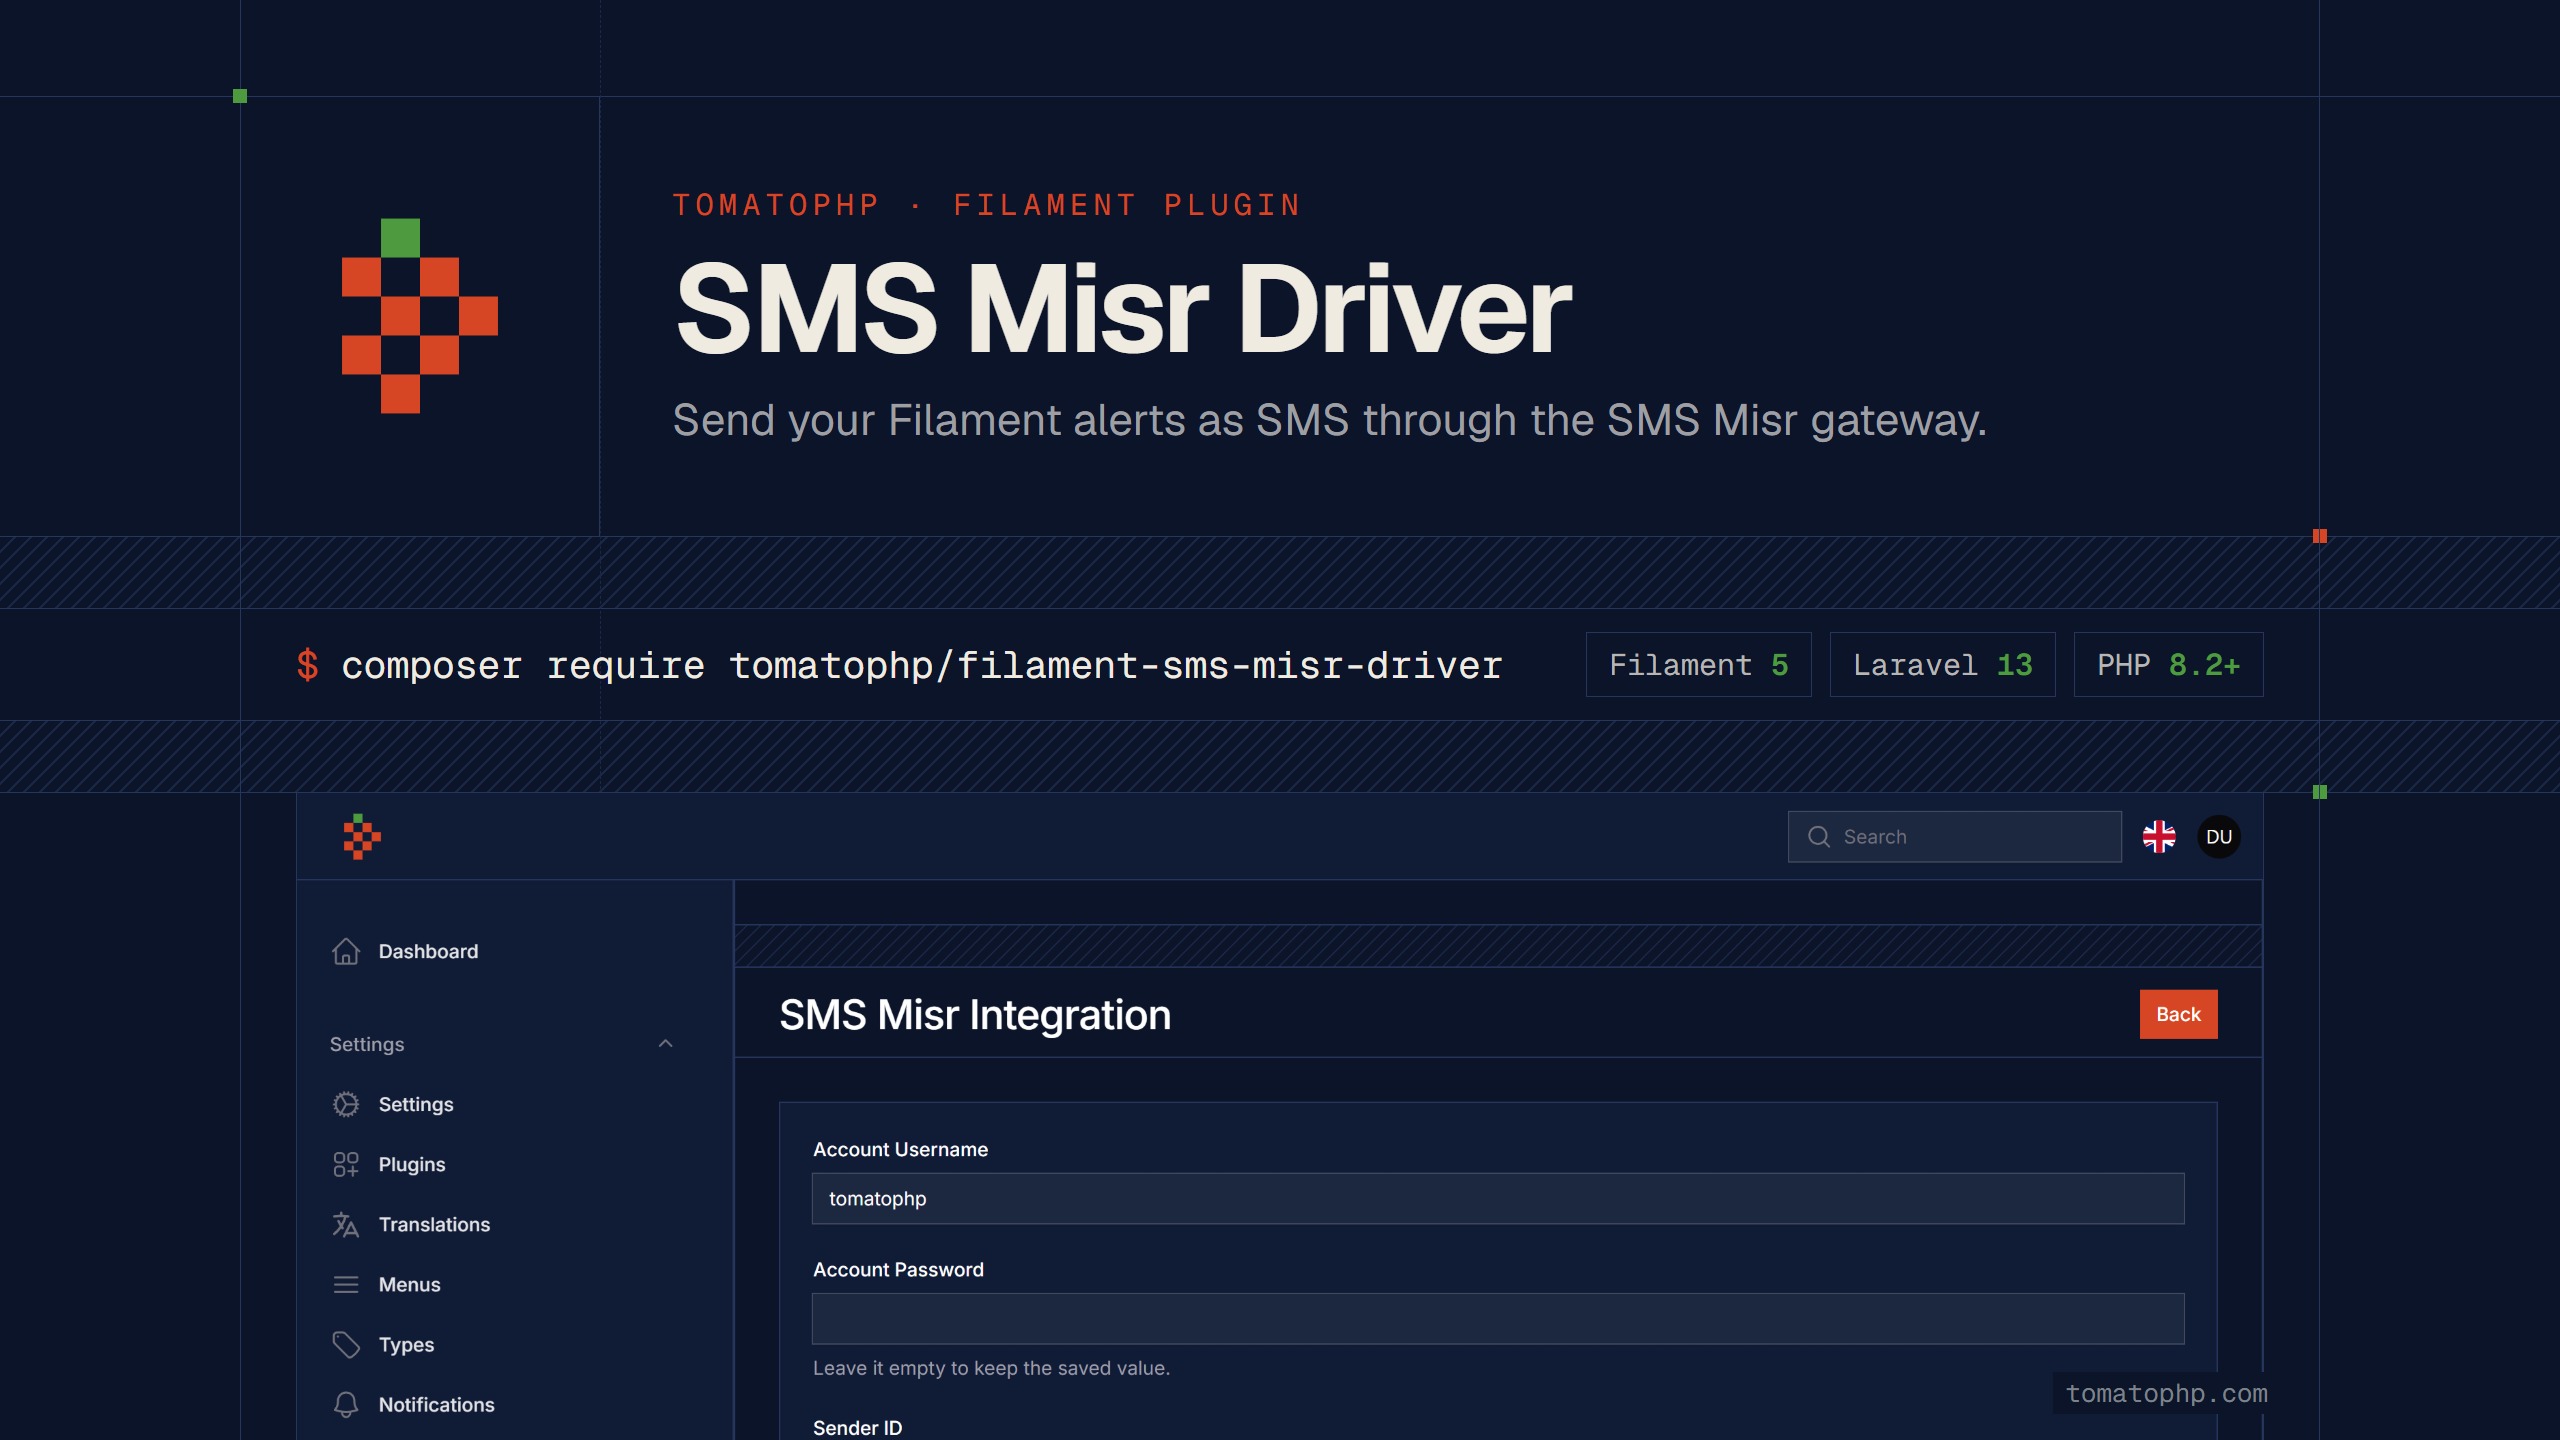Open the DU user avatar menu

[2219, 837]
